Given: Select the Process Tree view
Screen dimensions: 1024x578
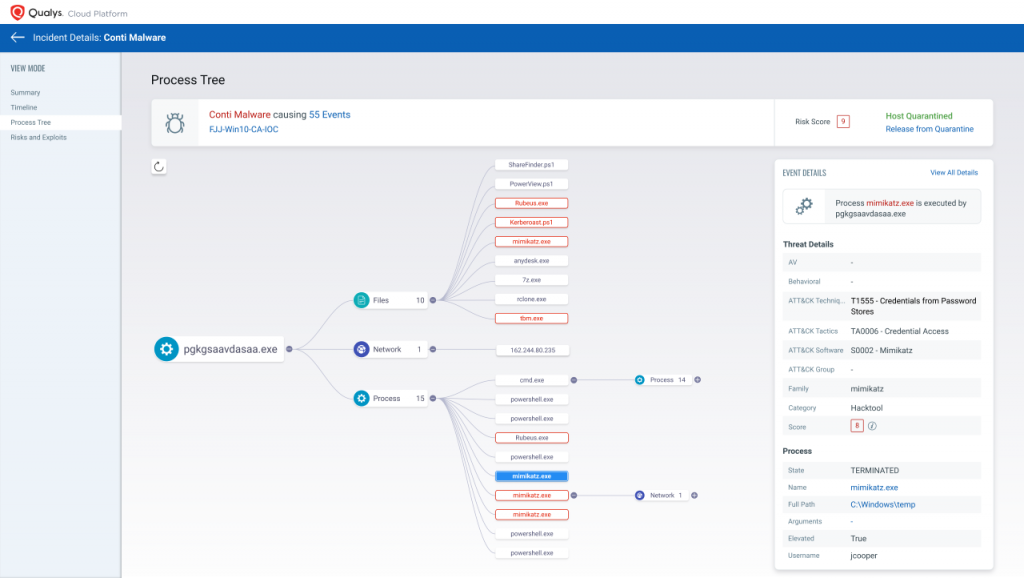Looking at the screenshot, I should (31, 123).
